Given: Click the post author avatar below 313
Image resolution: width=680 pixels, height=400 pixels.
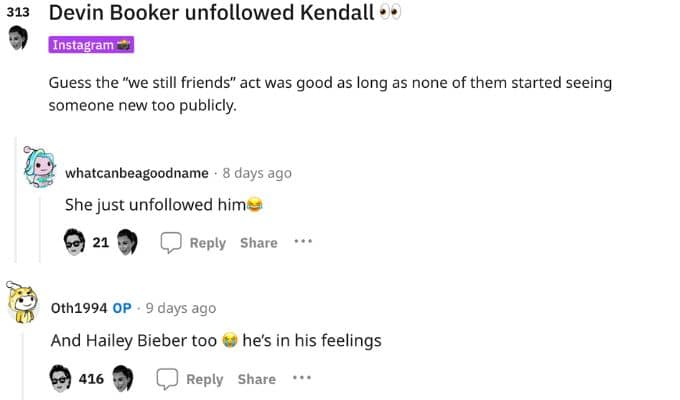Looking at the screenshot, I should (x=17, y=40).
